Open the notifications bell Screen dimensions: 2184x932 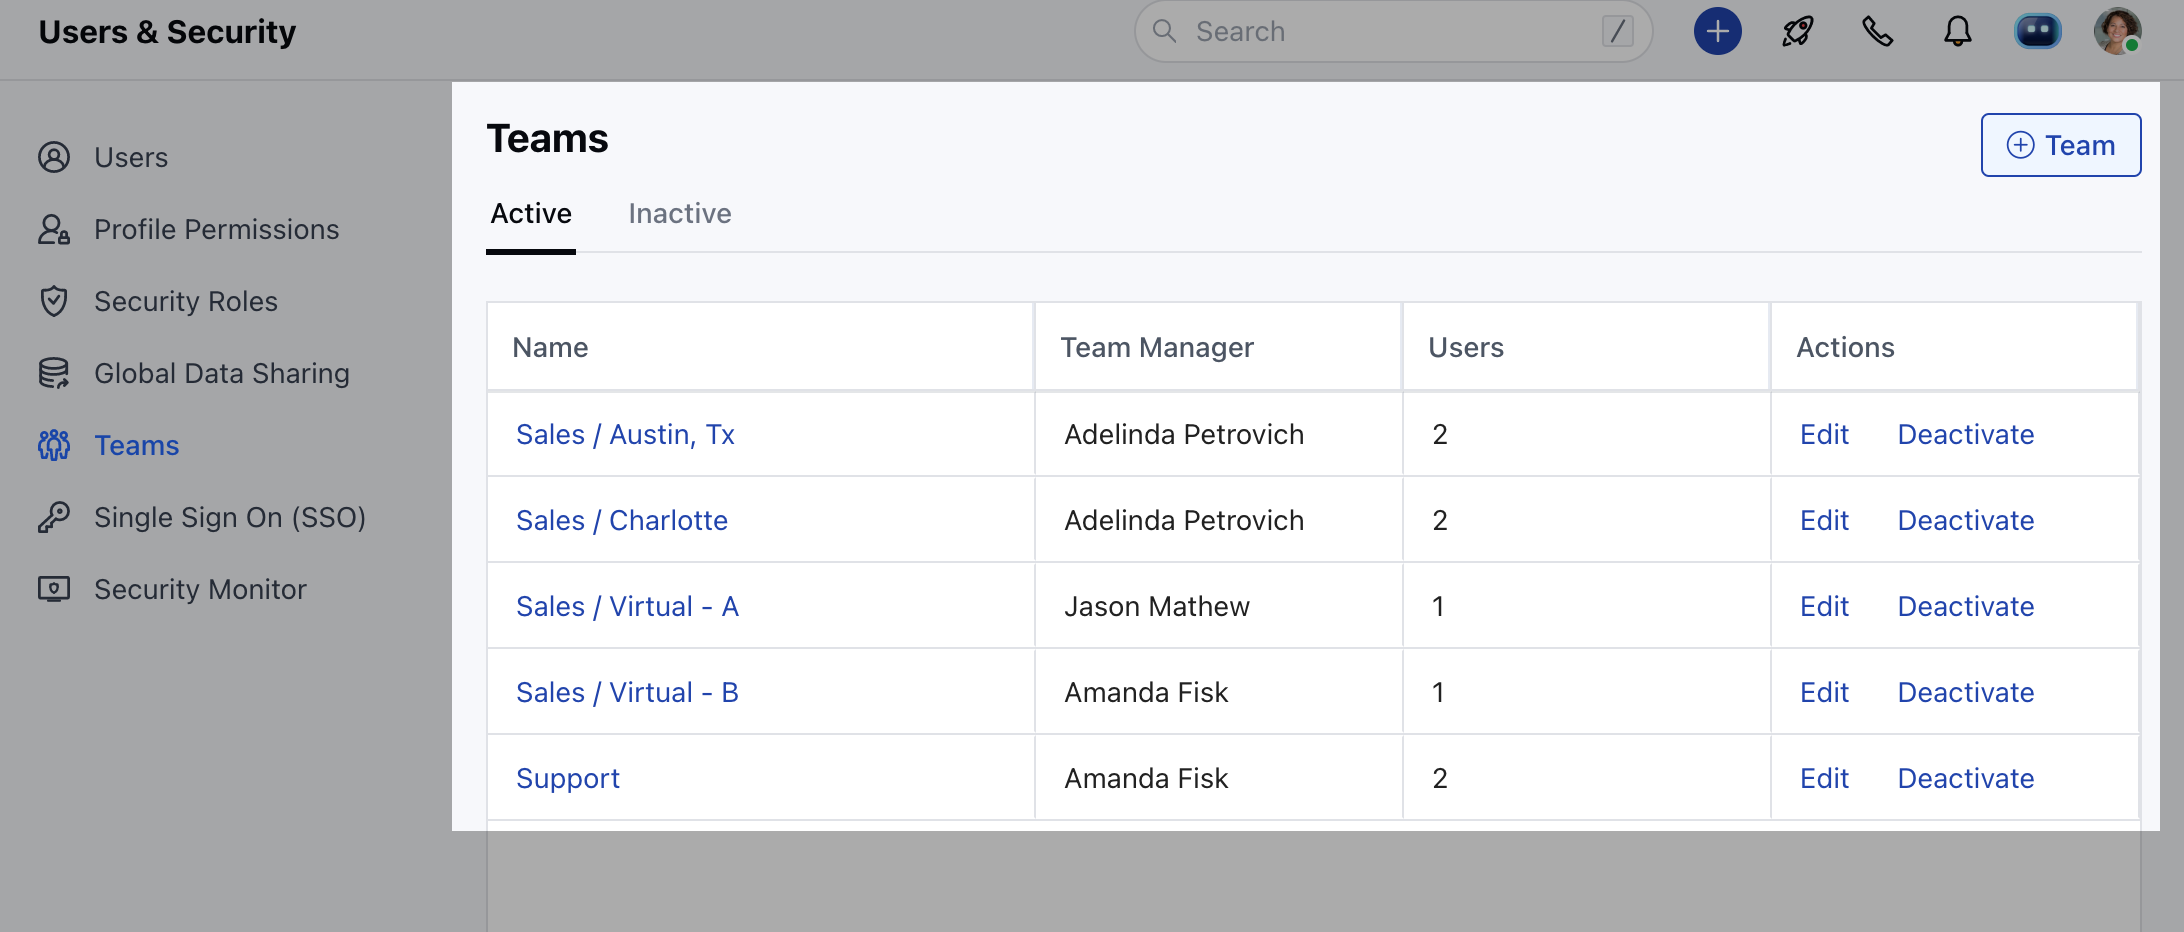[1957, 32]
